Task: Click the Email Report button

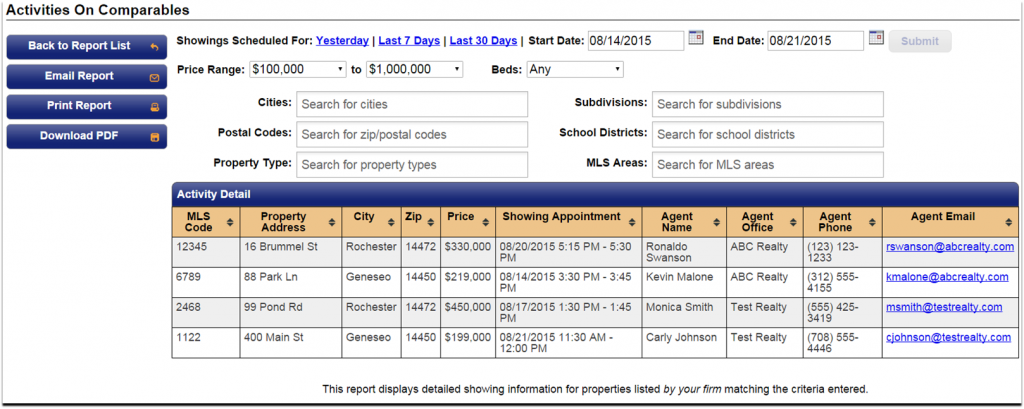Action: (x=87, y=76)
